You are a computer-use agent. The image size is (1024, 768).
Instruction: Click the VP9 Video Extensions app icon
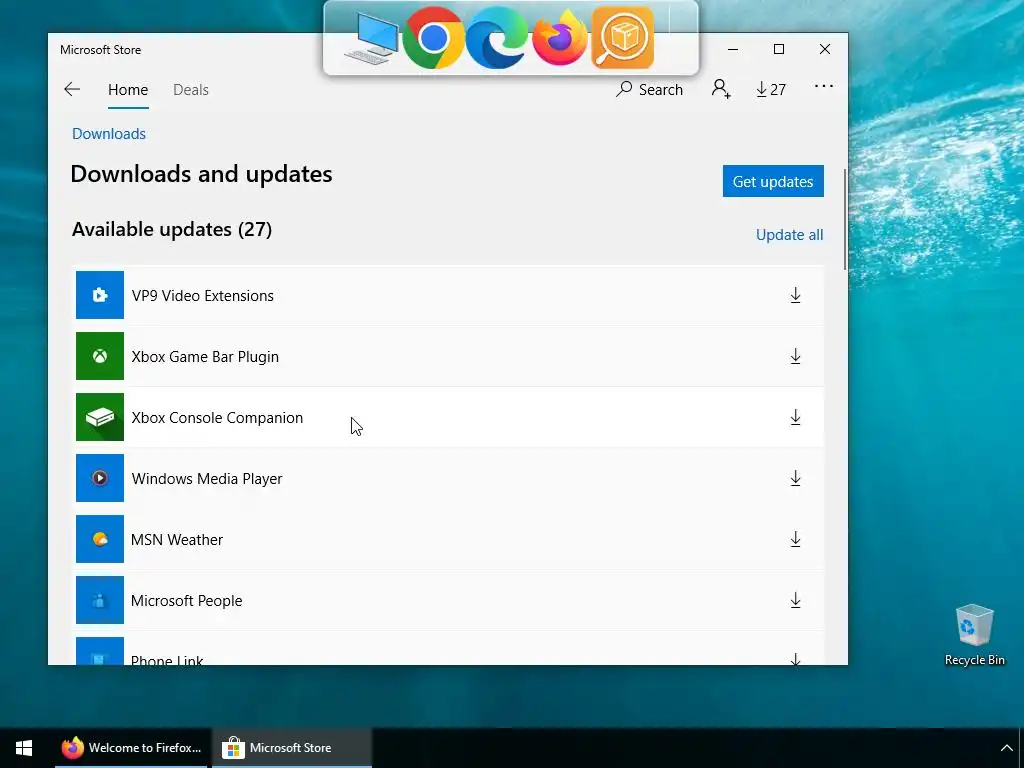tap(100, 295)
